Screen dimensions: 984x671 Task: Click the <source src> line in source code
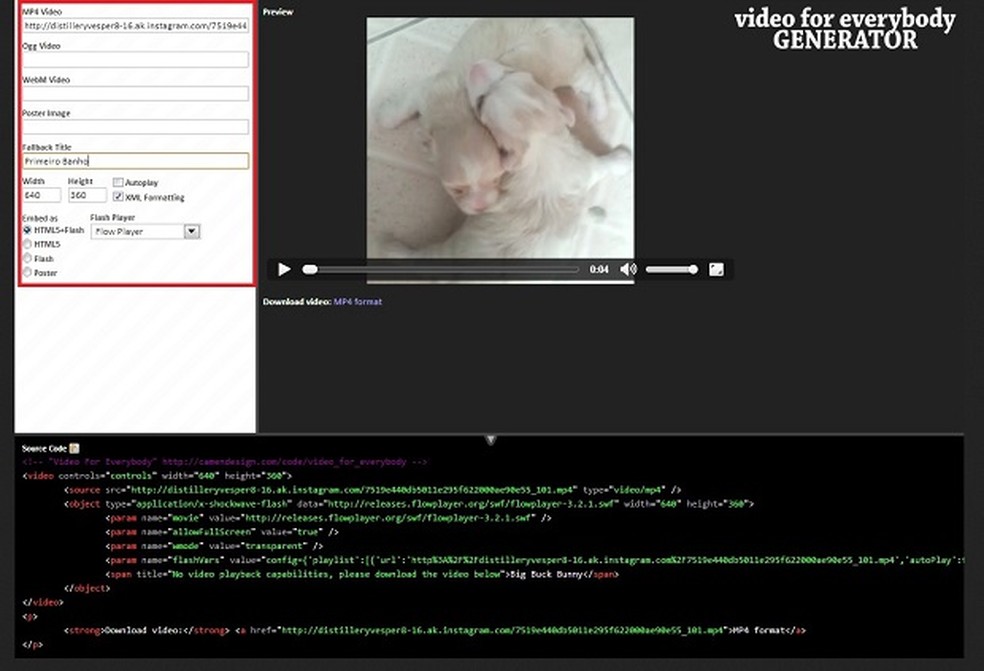click(x=372, y=490)
